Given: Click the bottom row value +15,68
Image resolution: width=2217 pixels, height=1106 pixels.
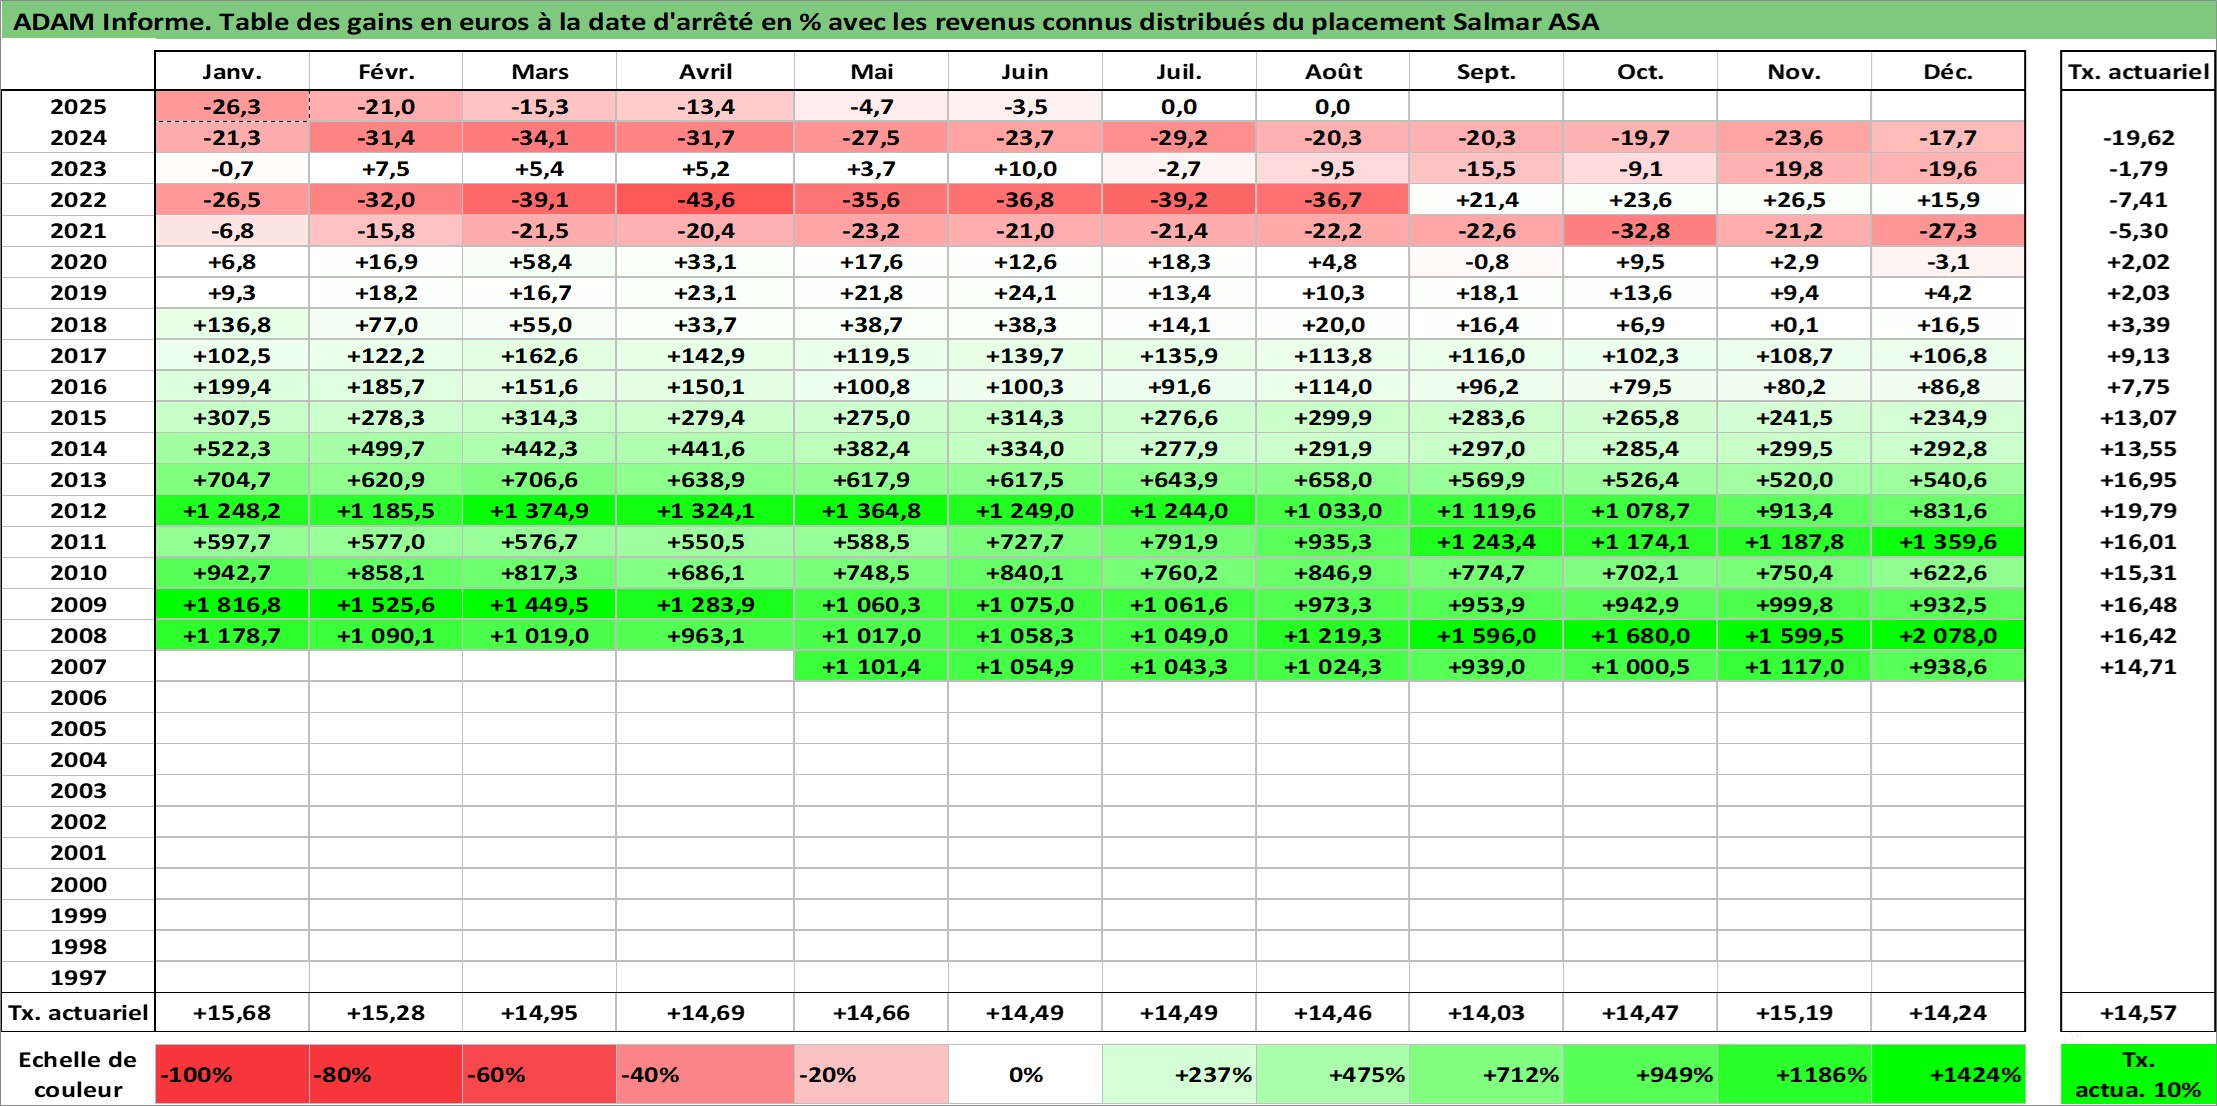Looking at the screenshot, I should 232,1012.
